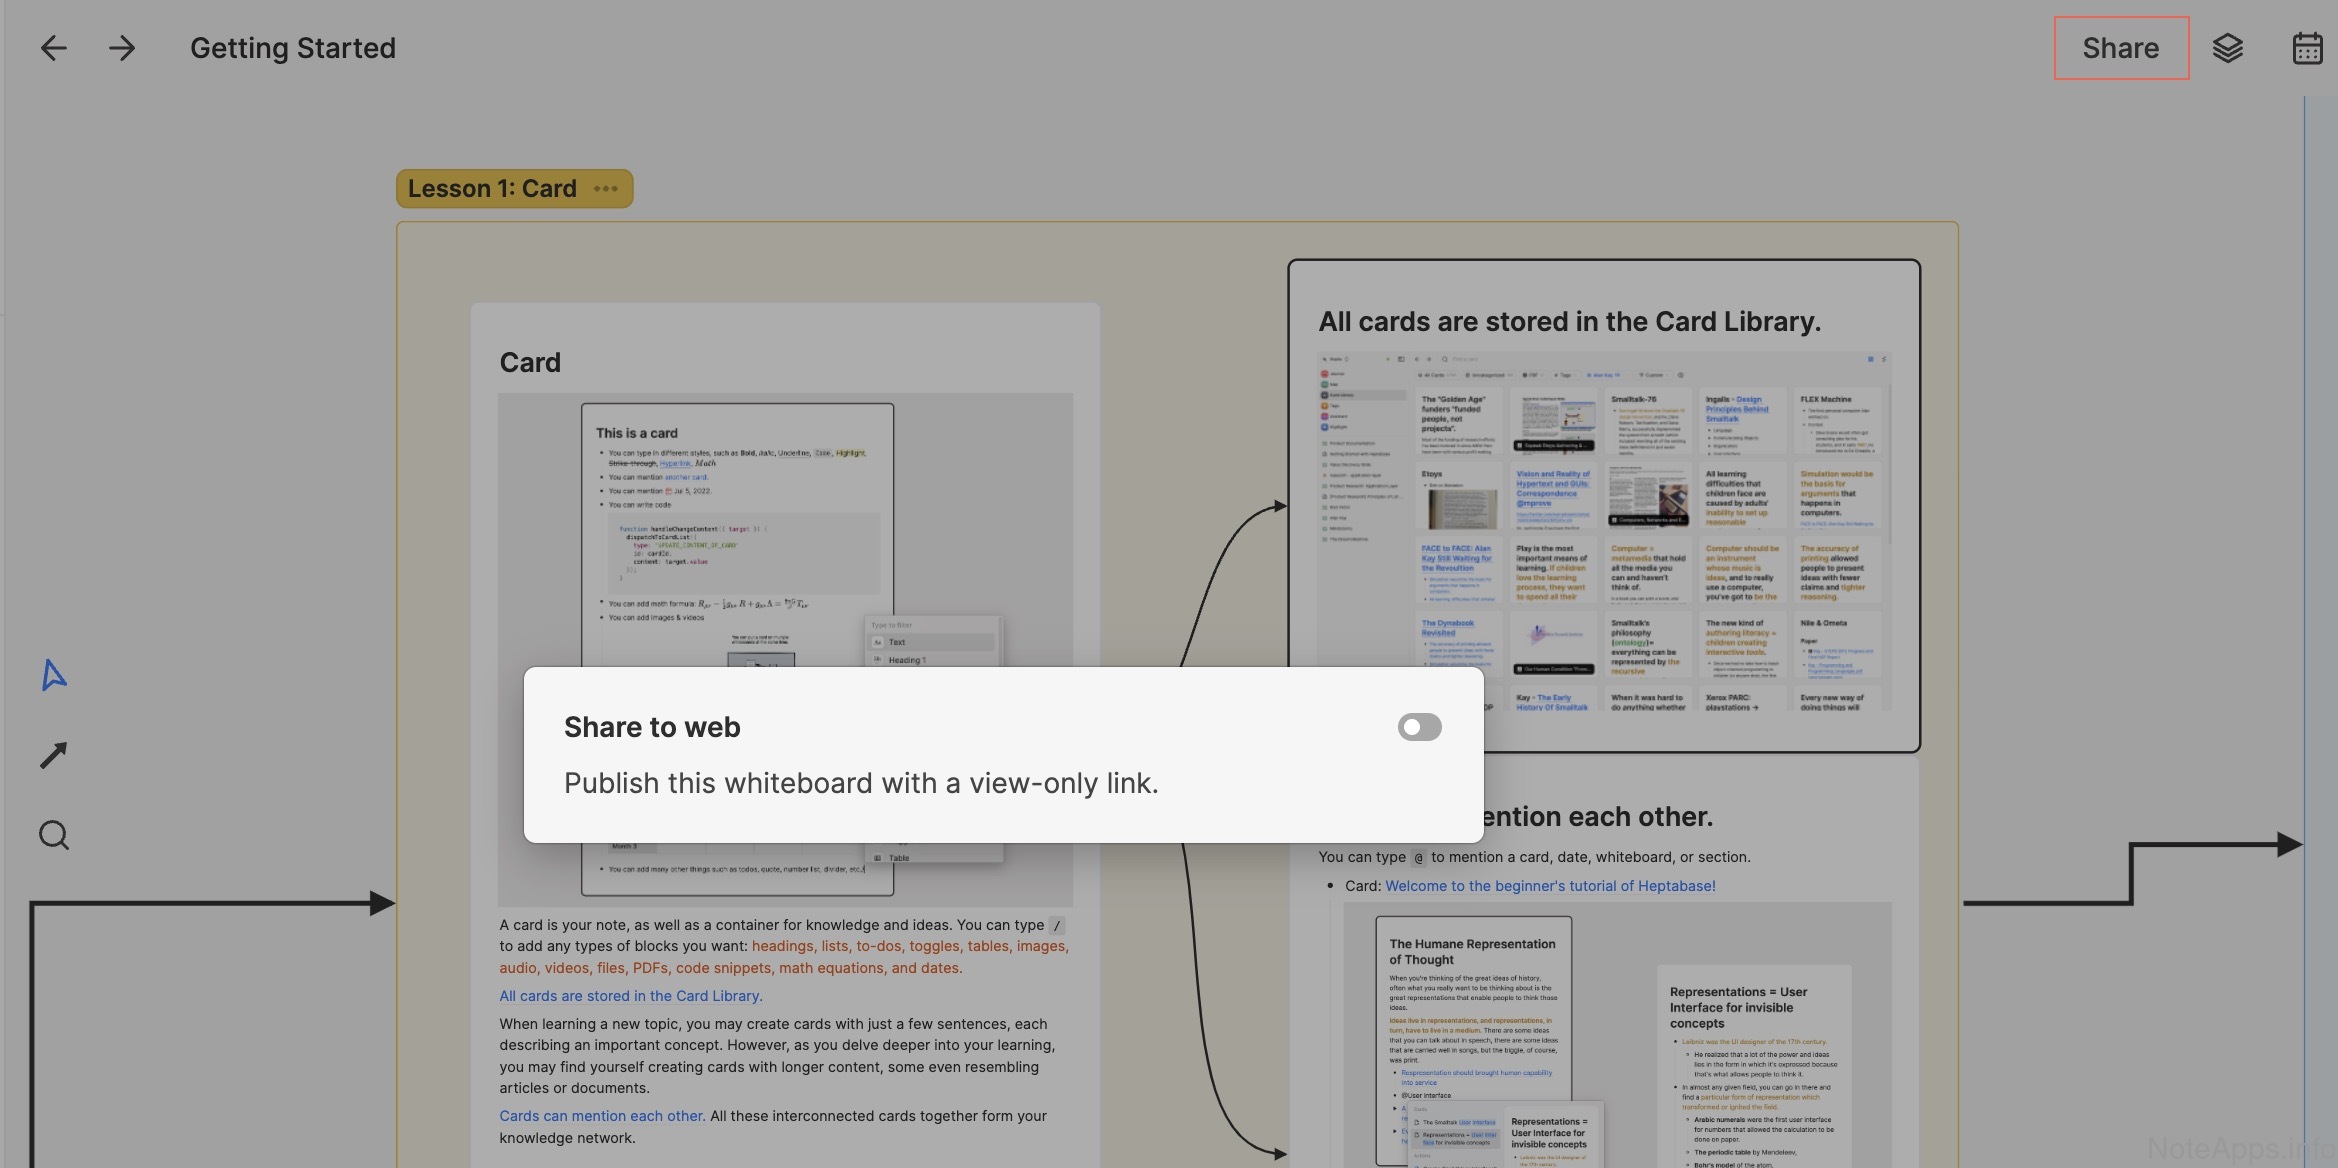
Task: Select the pointer selection tool
Action: point(54,676)
